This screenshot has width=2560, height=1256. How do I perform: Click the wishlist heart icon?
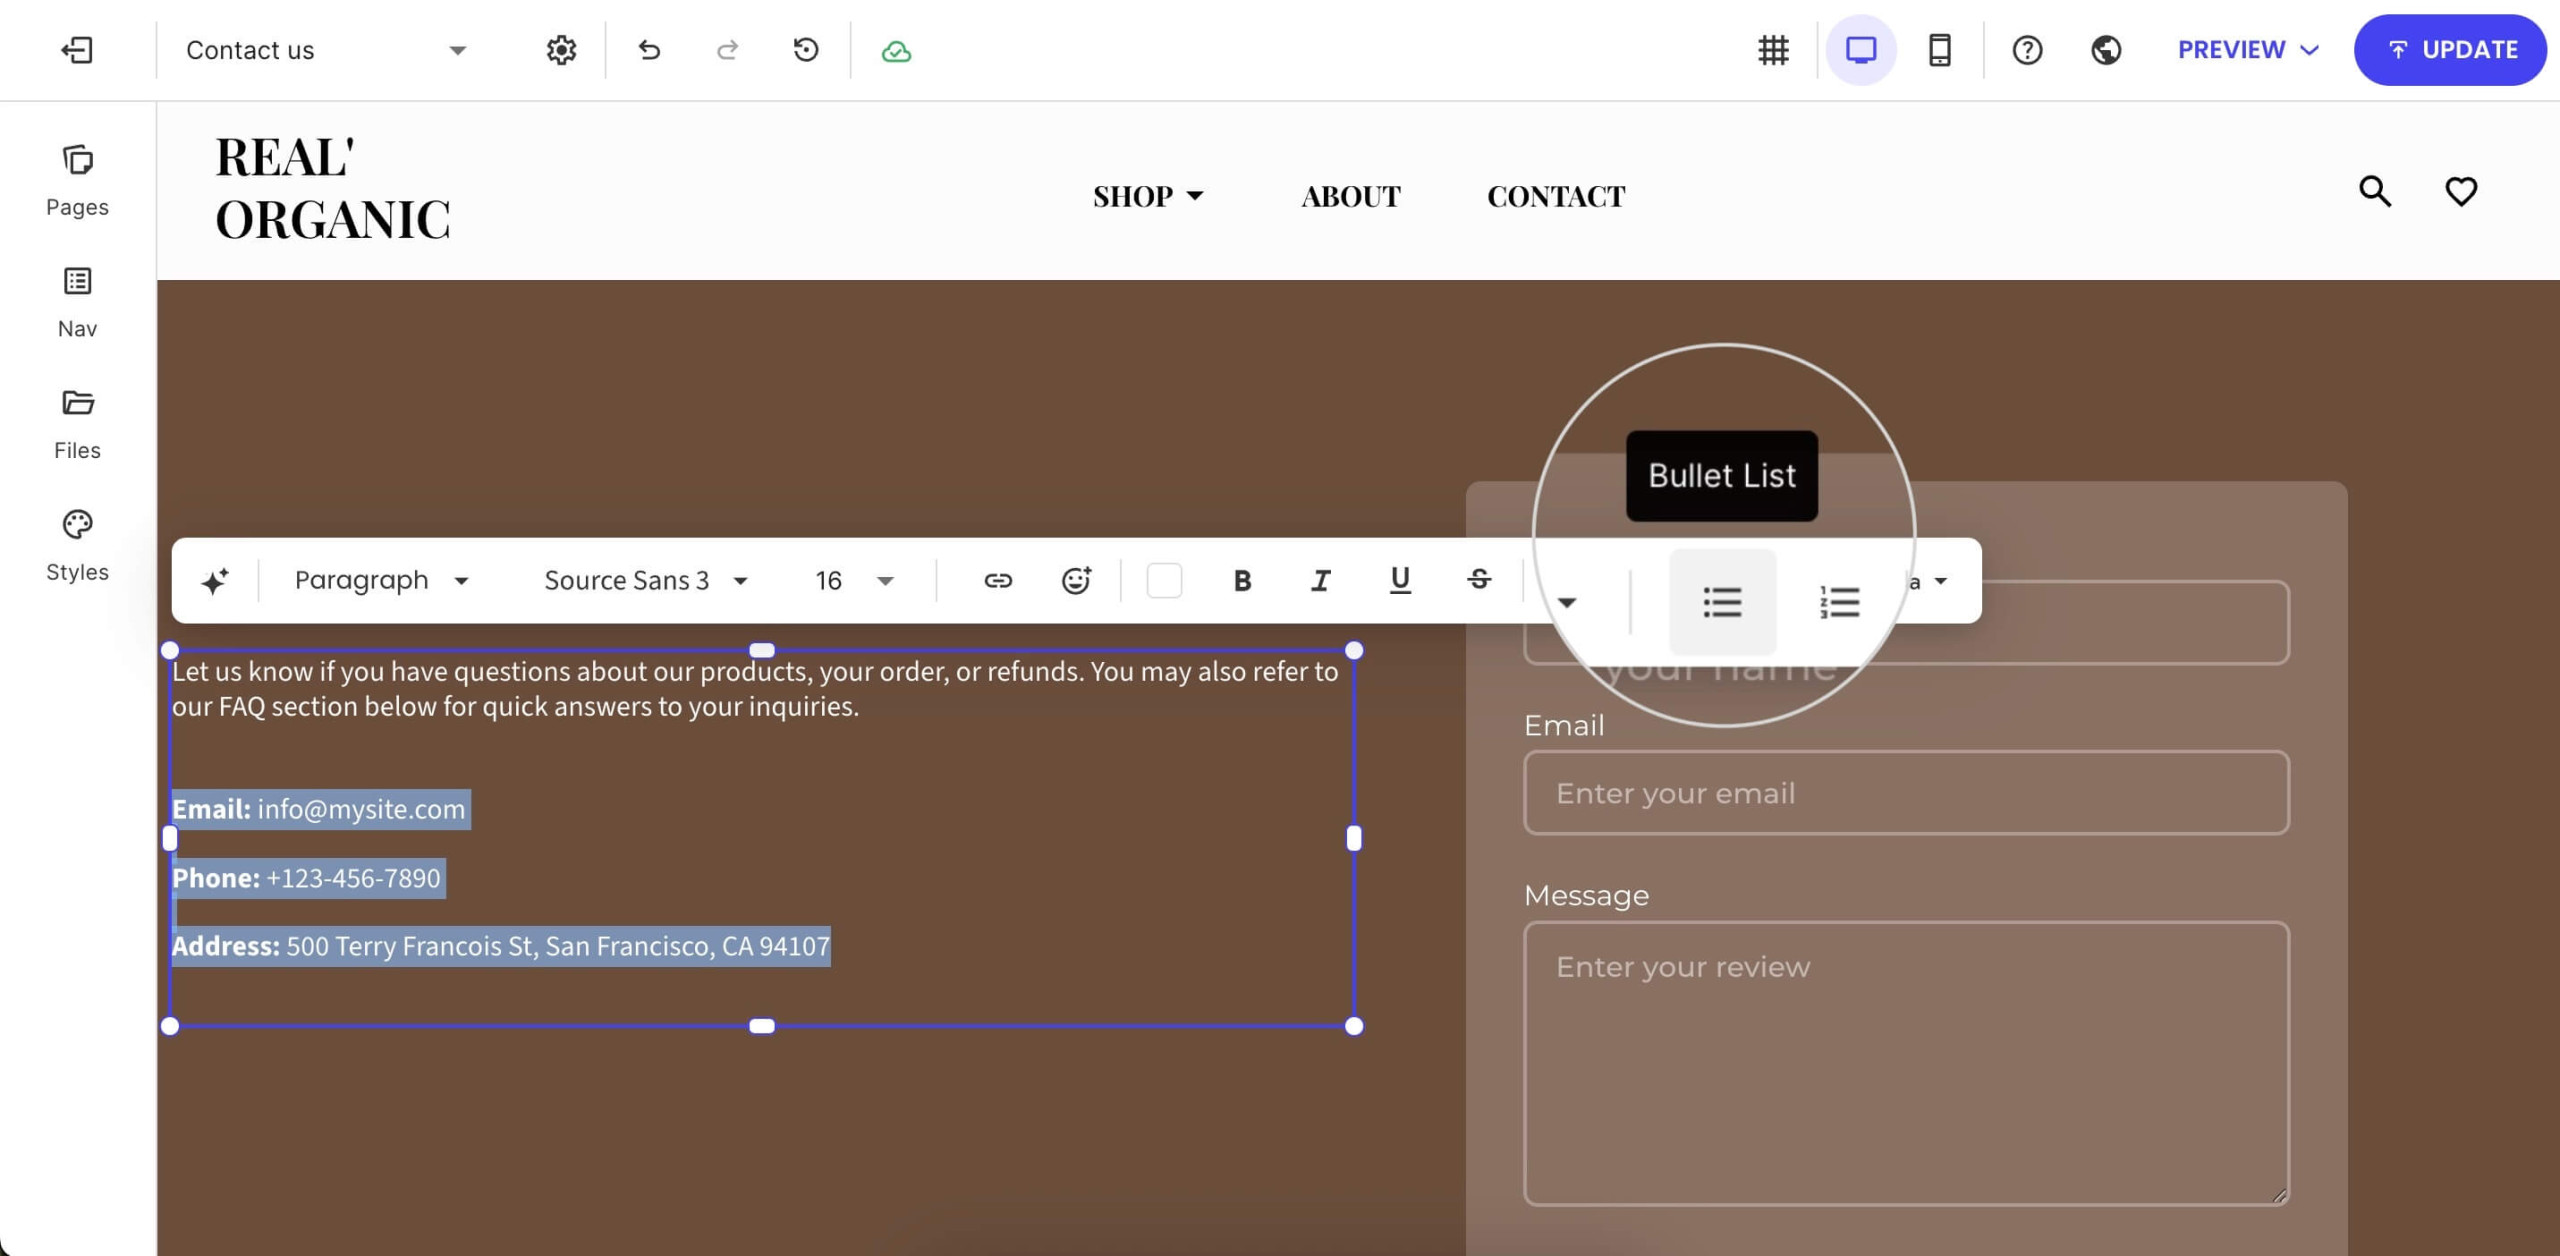[2461, 191]
